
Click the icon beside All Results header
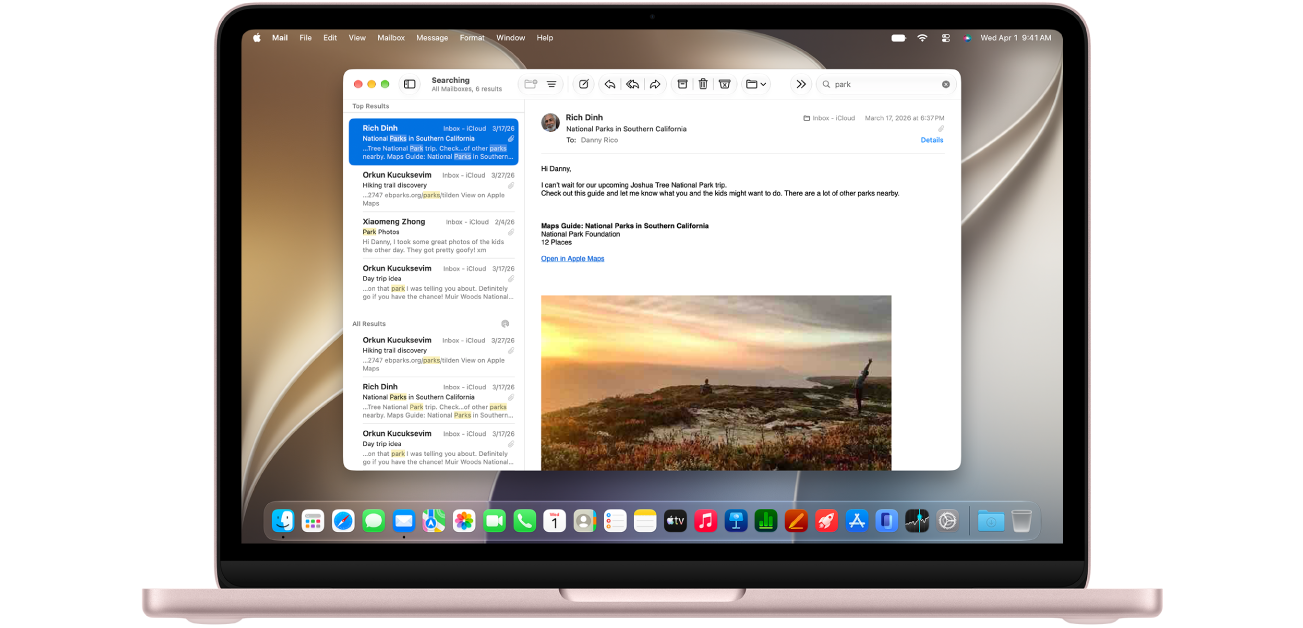coord(505,324)
